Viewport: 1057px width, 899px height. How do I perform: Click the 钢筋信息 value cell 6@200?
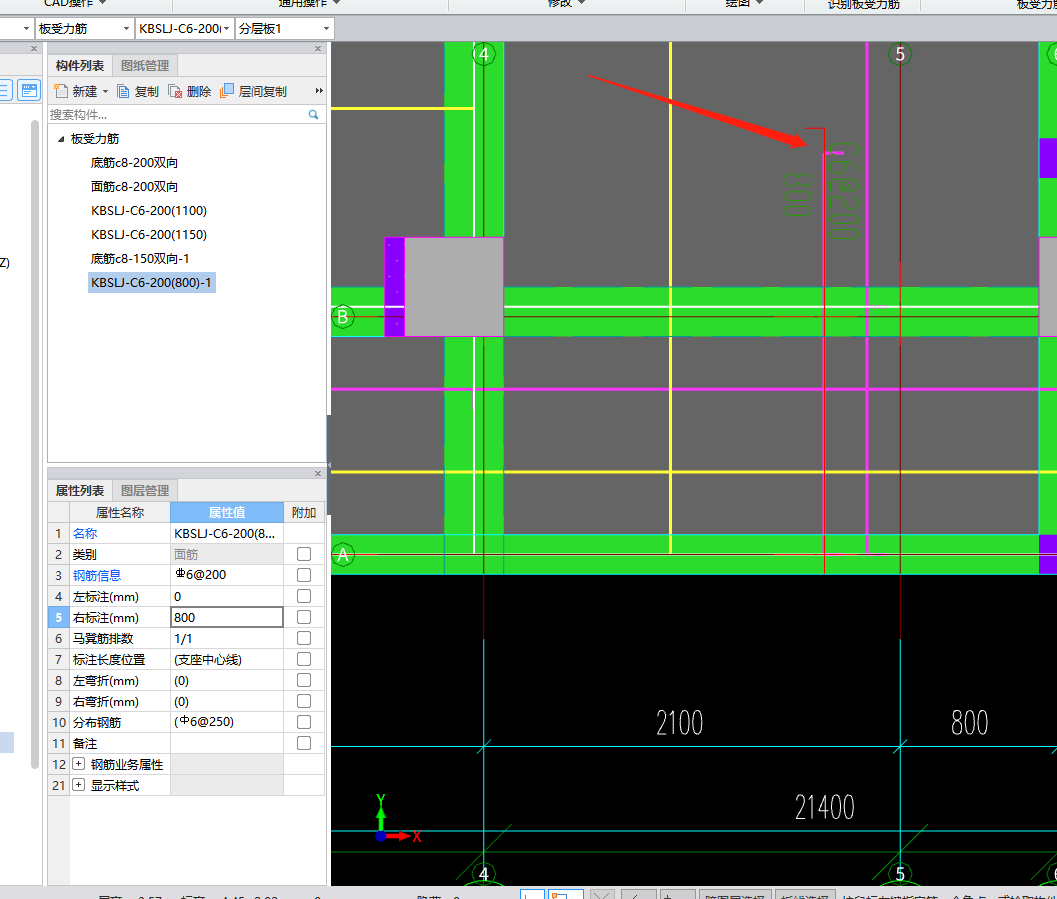tap(226, 575)
